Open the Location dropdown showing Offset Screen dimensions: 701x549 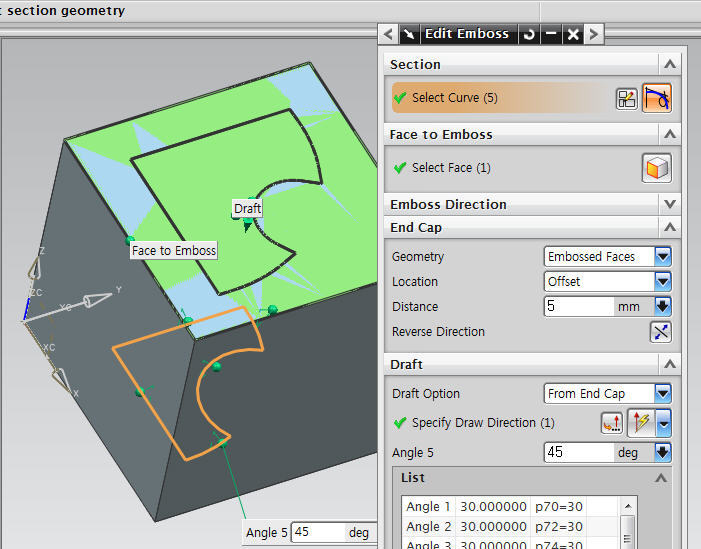(663, 282)
